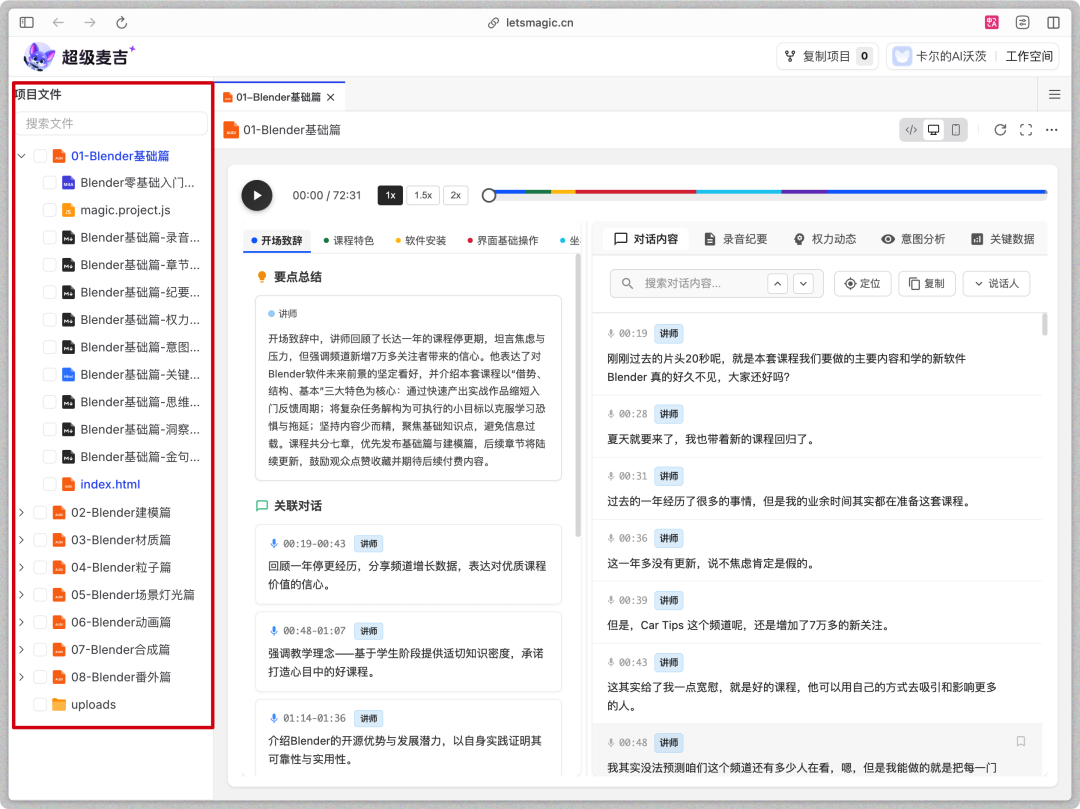The image size is (1080, 809).
Task: Click the 复制 copy icon button
Action: click(x=927, y=283)
